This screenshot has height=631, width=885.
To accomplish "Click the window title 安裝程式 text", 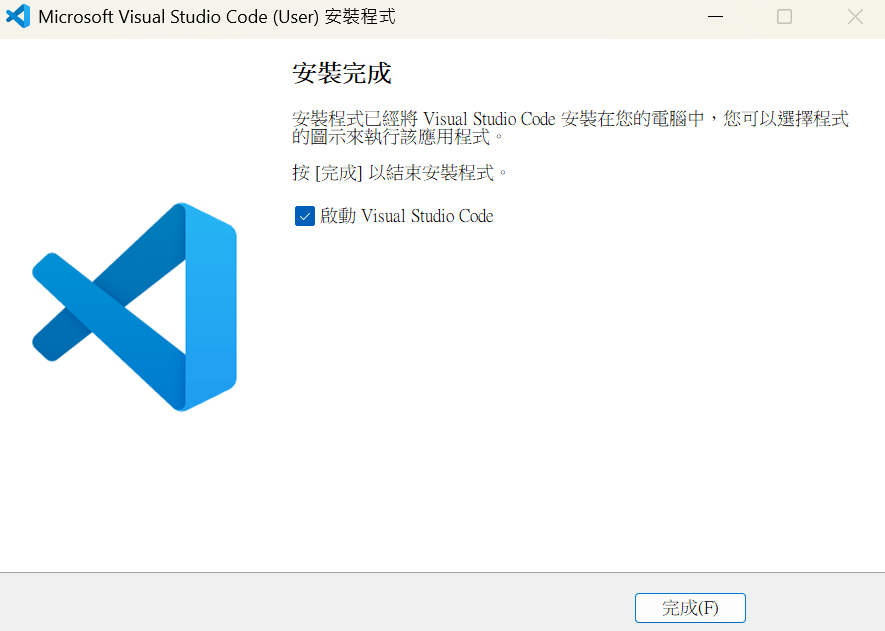I will click(360, 17).
